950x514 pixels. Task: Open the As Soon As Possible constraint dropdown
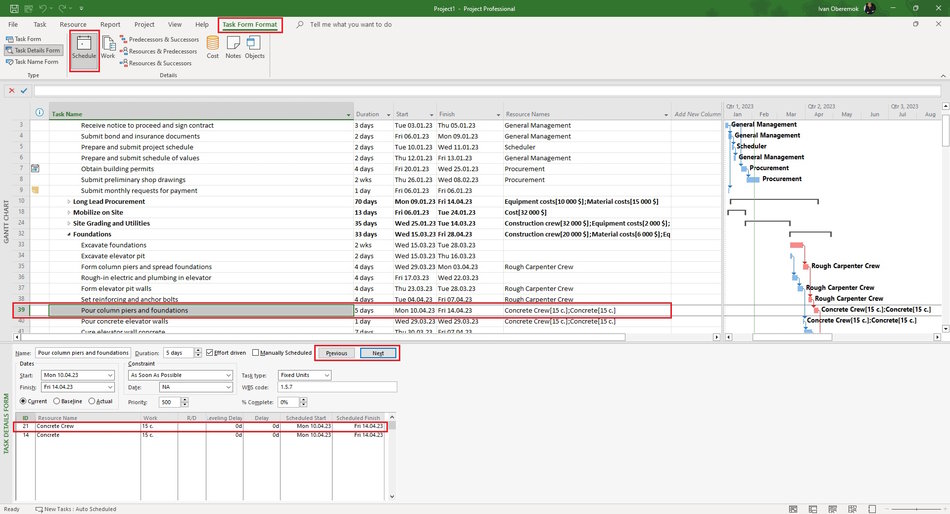click(x=228, y=375)
